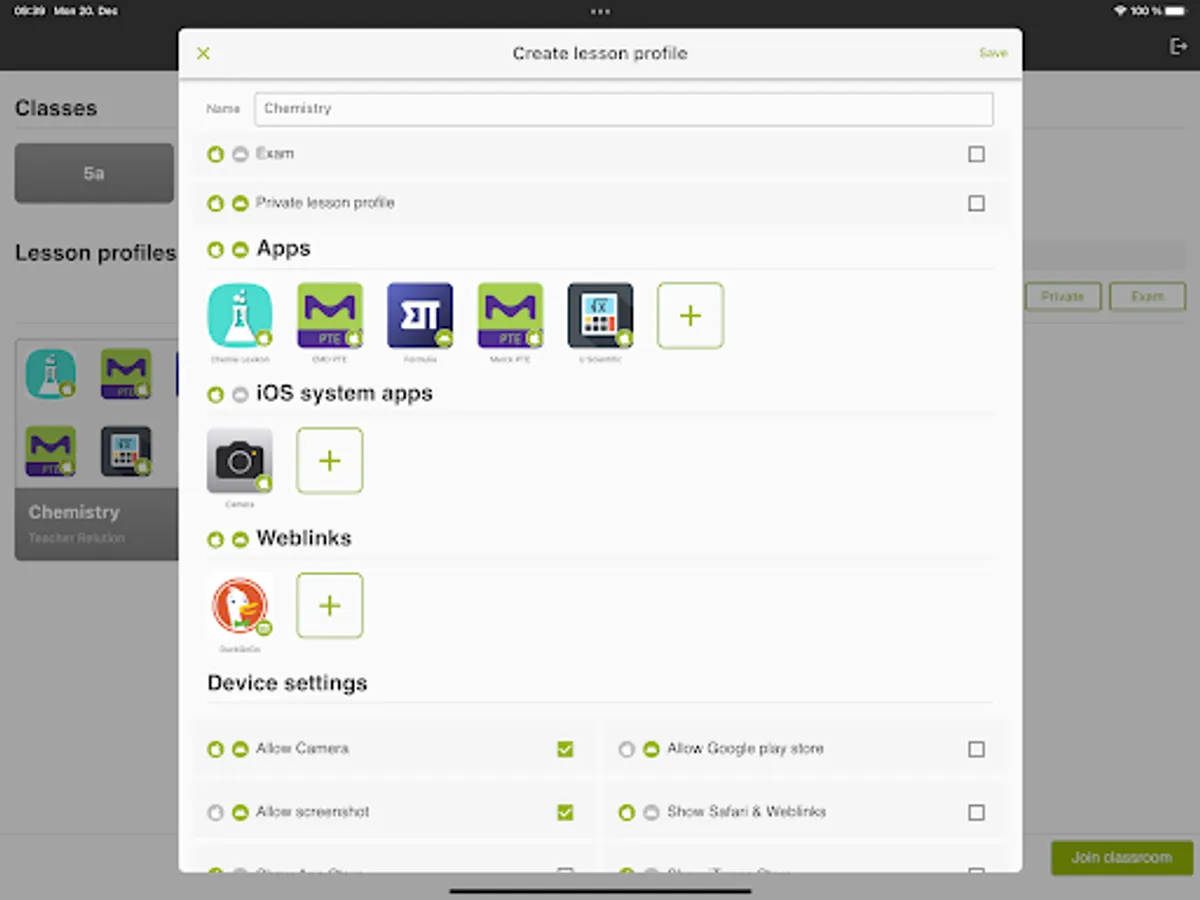Open the Chemie Lexikon flask app
The width and height of the screenshot is (1200, 900).
[x=240, y=316]
